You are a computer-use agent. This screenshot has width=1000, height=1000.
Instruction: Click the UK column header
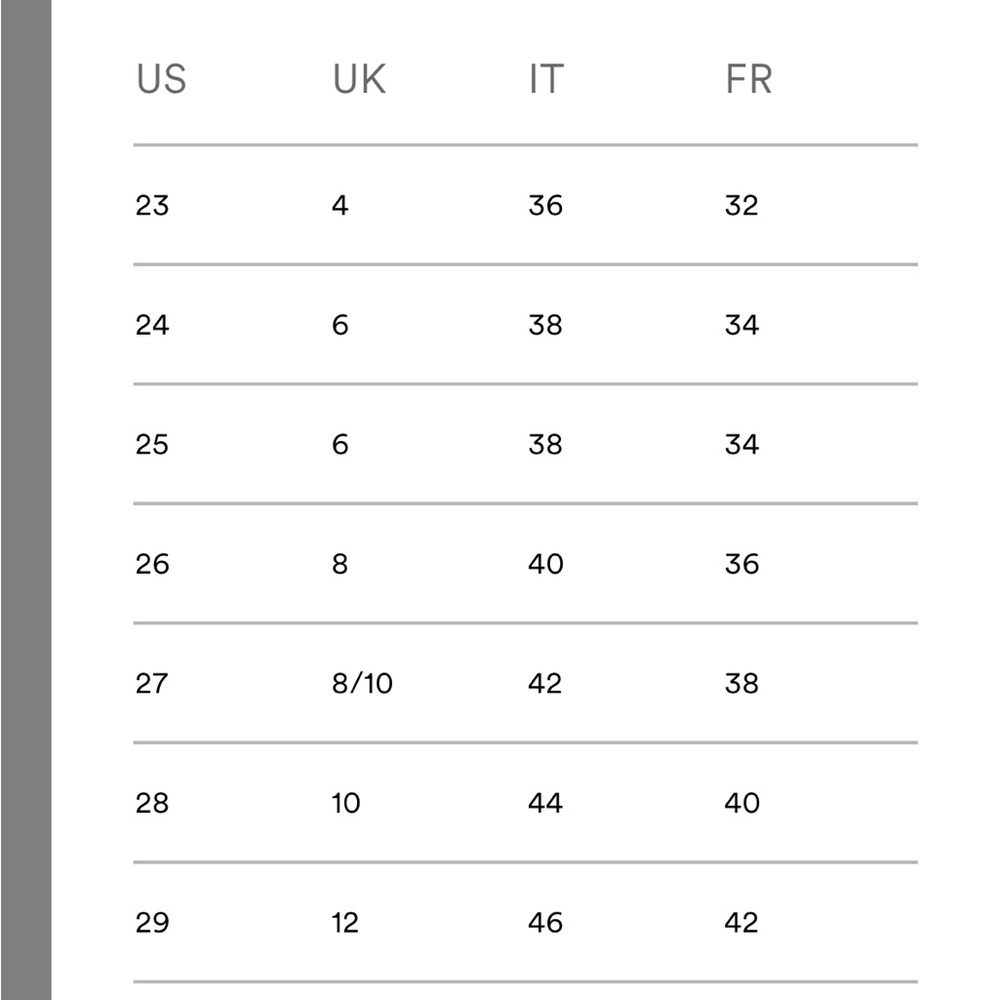click(x=359, y=79)
